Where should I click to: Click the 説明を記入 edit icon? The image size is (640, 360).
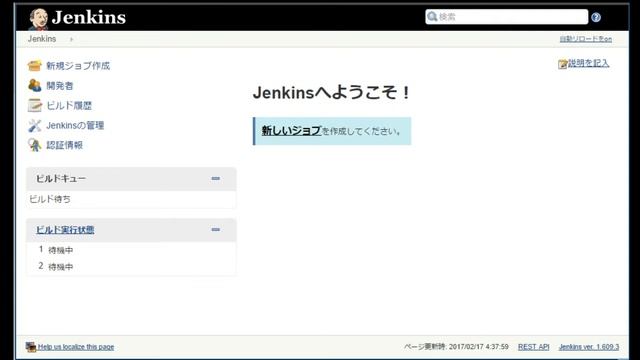click(x=563, y=64)
